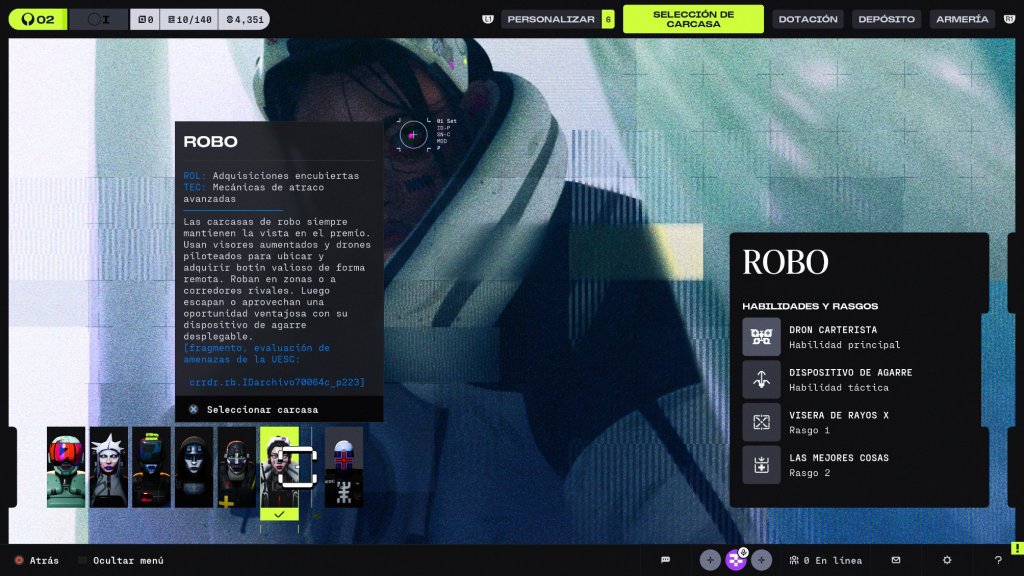This screenshot has height=576, width=1024.
Task: Click Las Mejores Cosas trait icon
Action: 761,465
